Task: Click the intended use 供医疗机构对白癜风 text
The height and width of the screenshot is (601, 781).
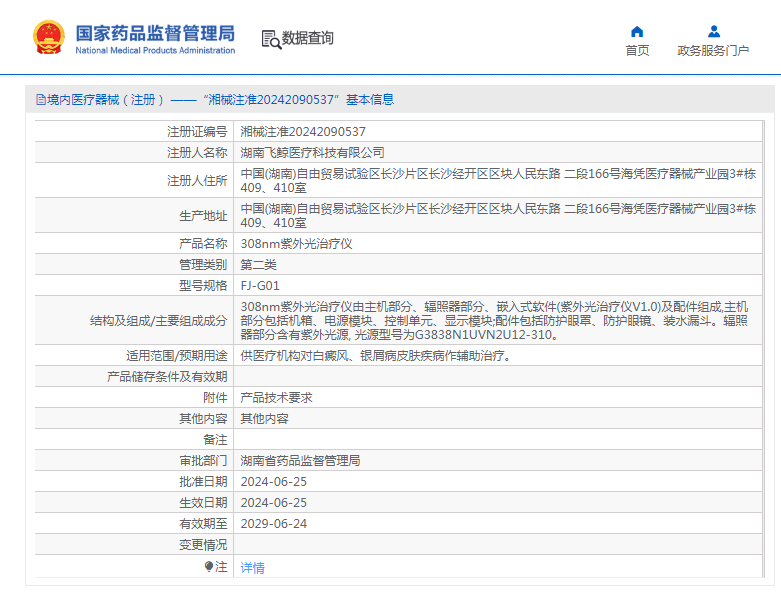Action: click(x=377, y=356)
